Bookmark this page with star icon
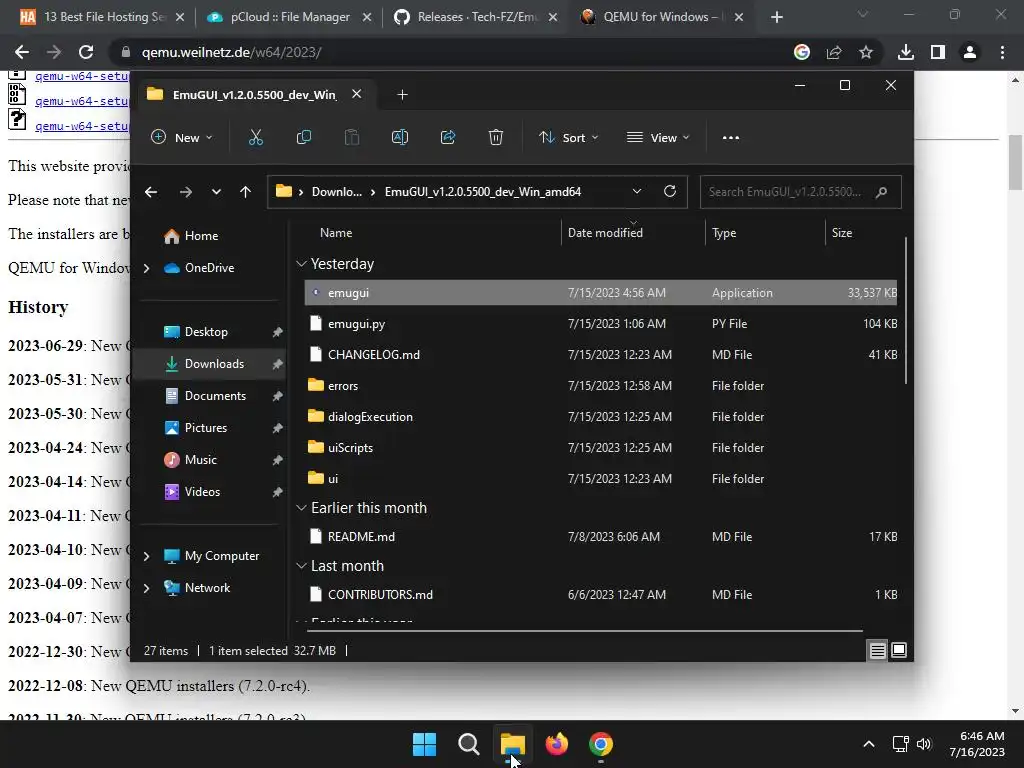 866,52
